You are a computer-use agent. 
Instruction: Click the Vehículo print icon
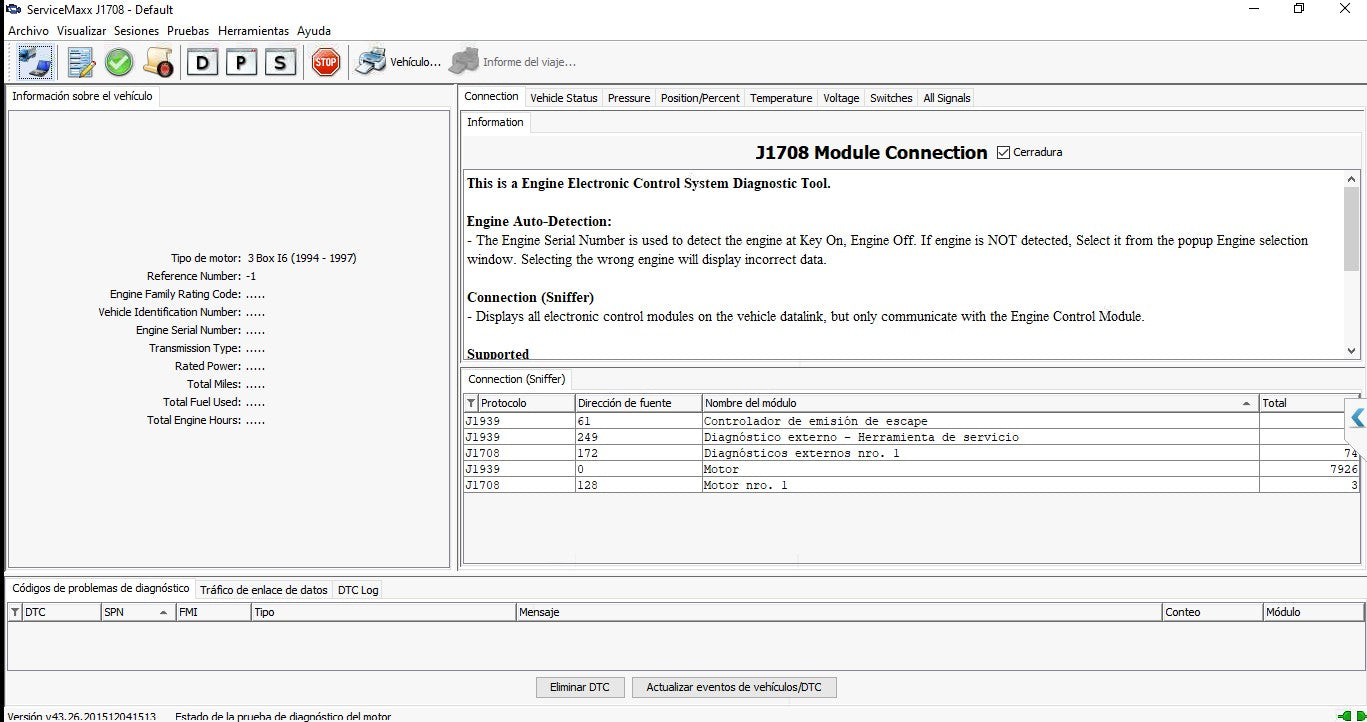370,61
